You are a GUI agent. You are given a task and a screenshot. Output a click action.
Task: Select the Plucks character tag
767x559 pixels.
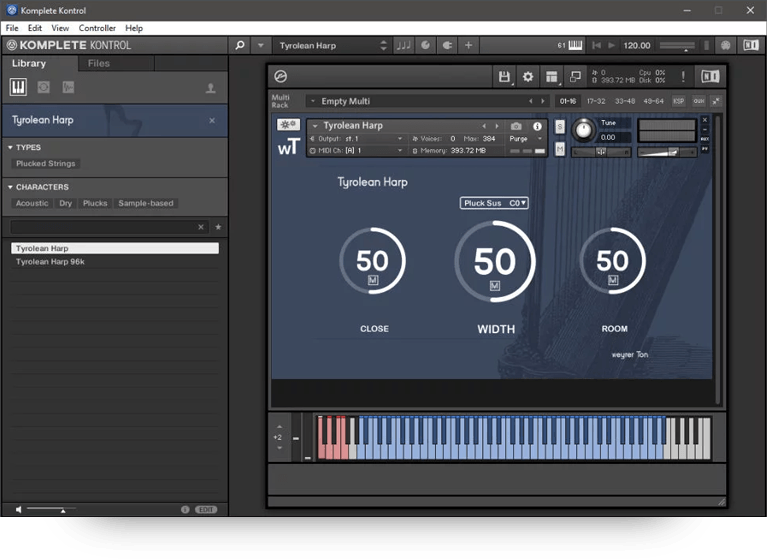pos(95,203)
